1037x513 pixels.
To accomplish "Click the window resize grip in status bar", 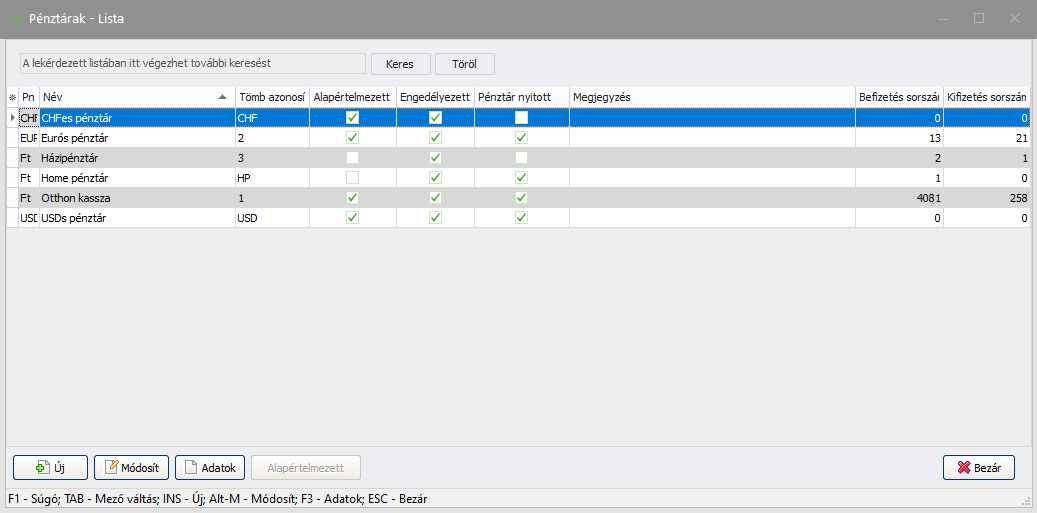I will click(x=1026, y=501).
